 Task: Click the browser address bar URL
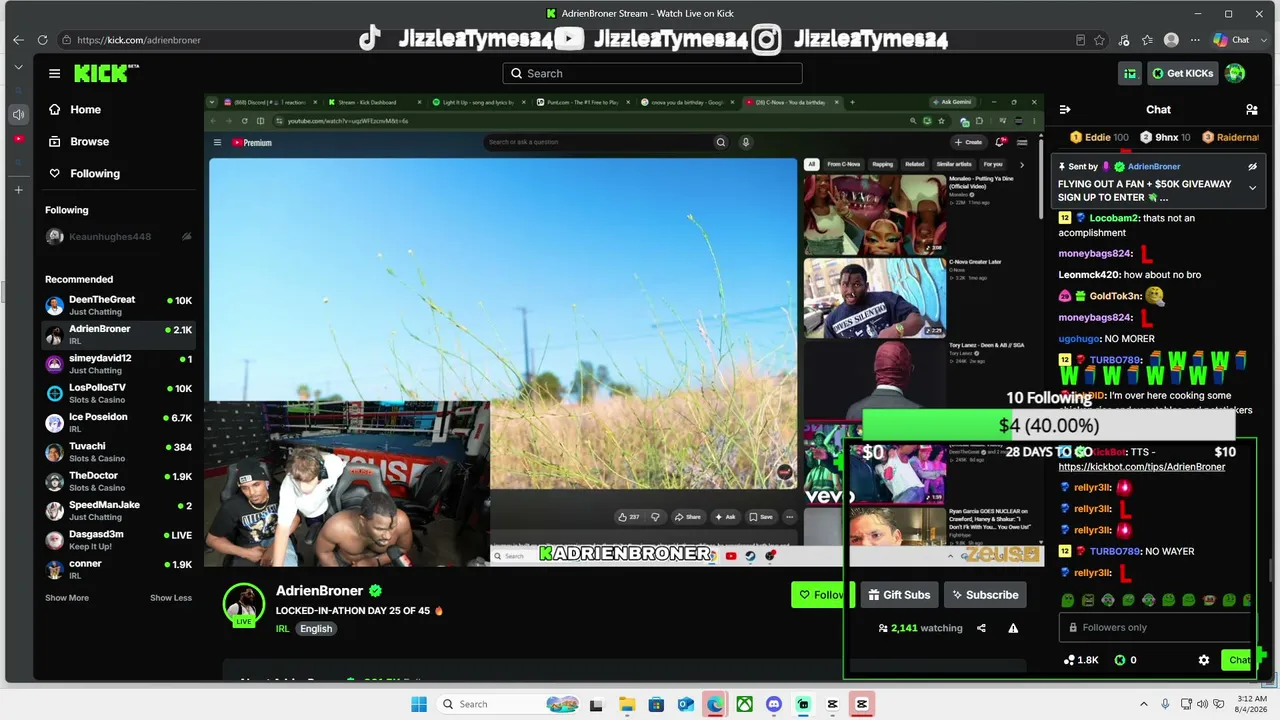(x=139, y=40)
